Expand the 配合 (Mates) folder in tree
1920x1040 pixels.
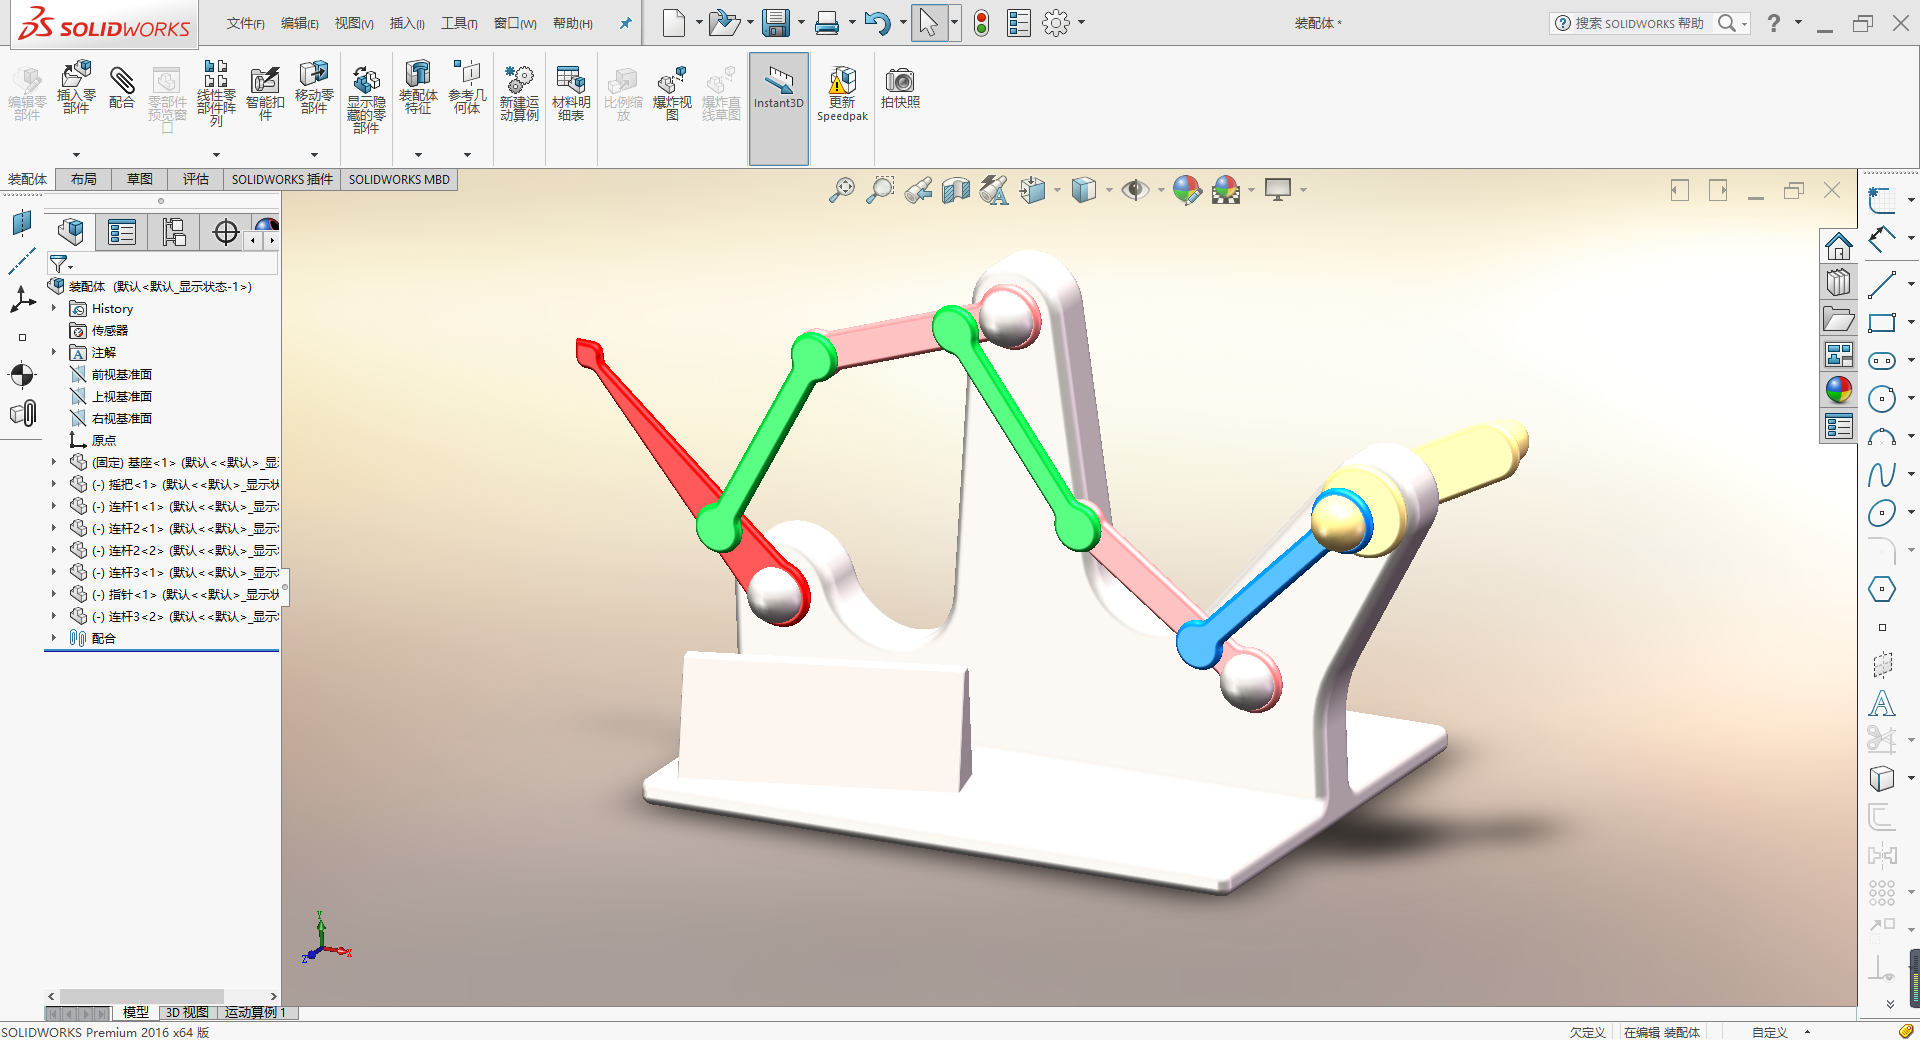pos(54,638)
